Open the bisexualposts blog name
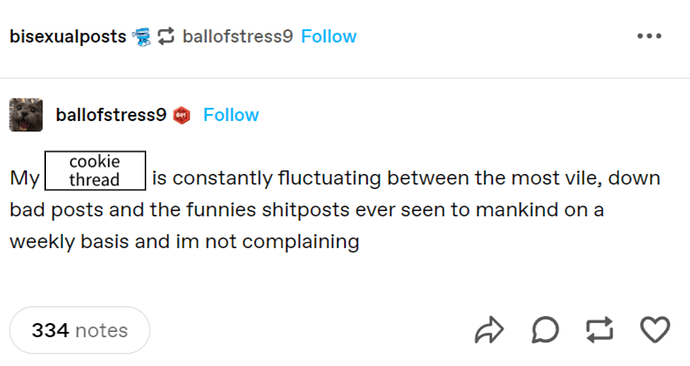The width and height of the screenshot is (690, 366). click(x=68, y=37)
